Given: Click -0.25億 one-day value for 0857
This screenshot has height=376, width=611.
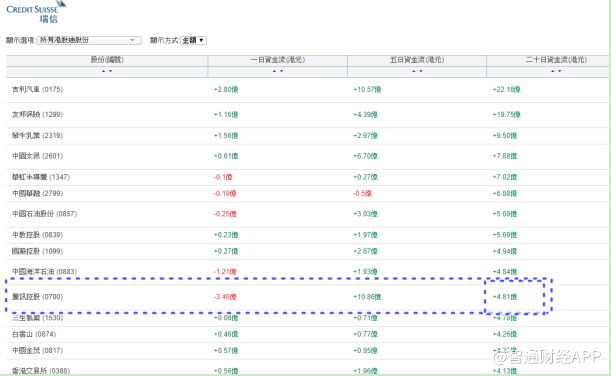Looking at the screenshot, I should 225,214.
